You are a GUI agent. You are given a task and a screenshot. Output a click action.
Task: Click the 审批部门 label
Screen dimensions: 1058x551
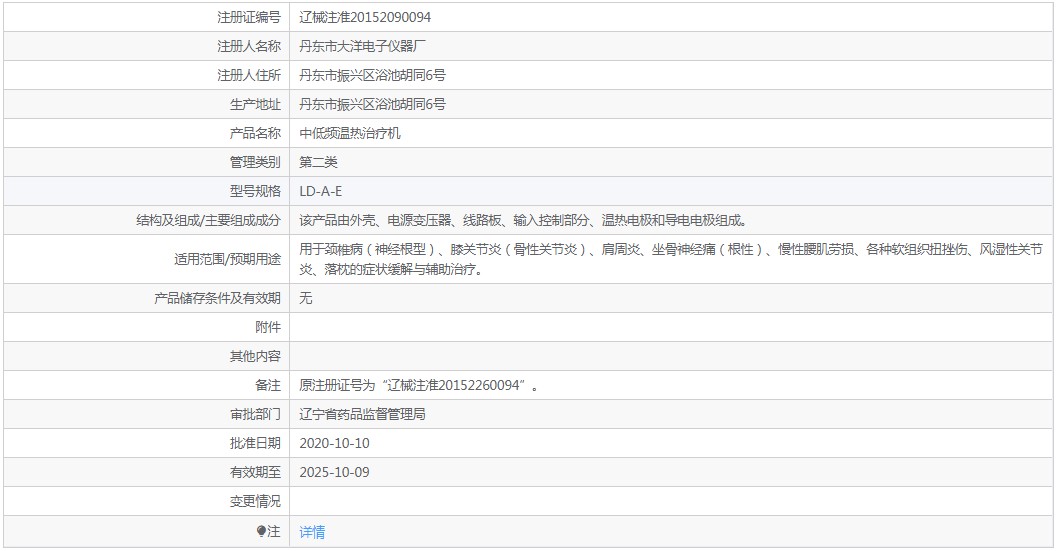pyautogui.click(x=255, y=414)
